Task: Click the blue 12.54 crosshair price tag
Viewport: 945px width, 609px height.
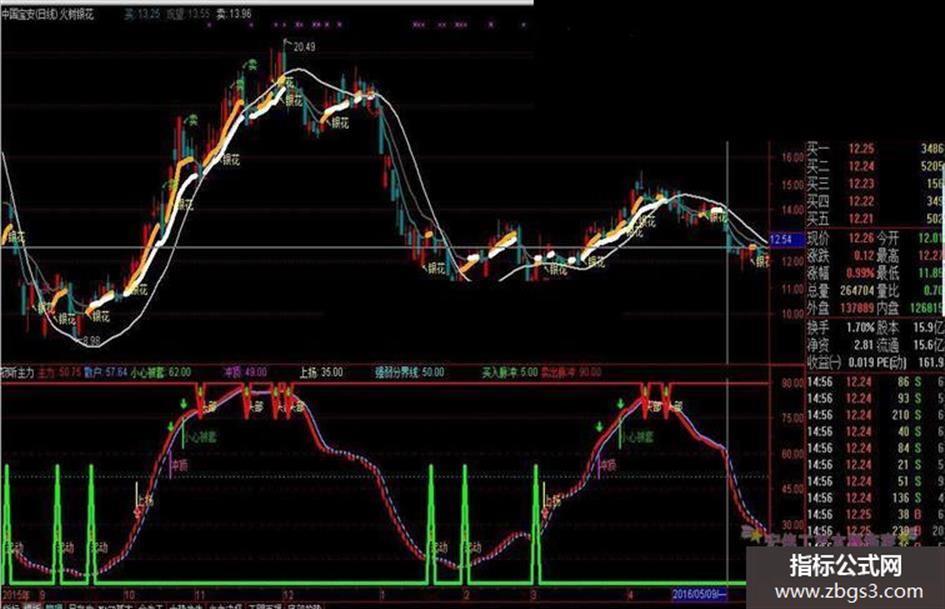Action: (788, 240)
